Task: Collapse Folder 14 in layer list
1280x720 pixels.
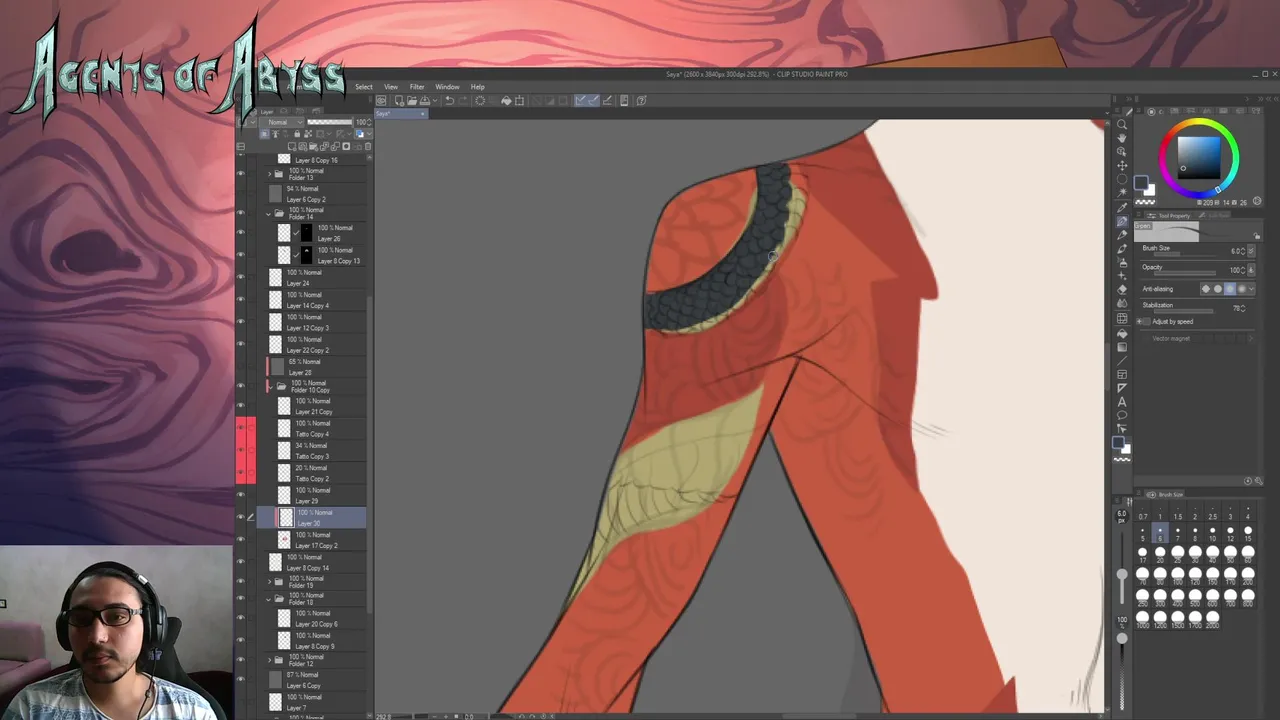Action: pos(268,213)
